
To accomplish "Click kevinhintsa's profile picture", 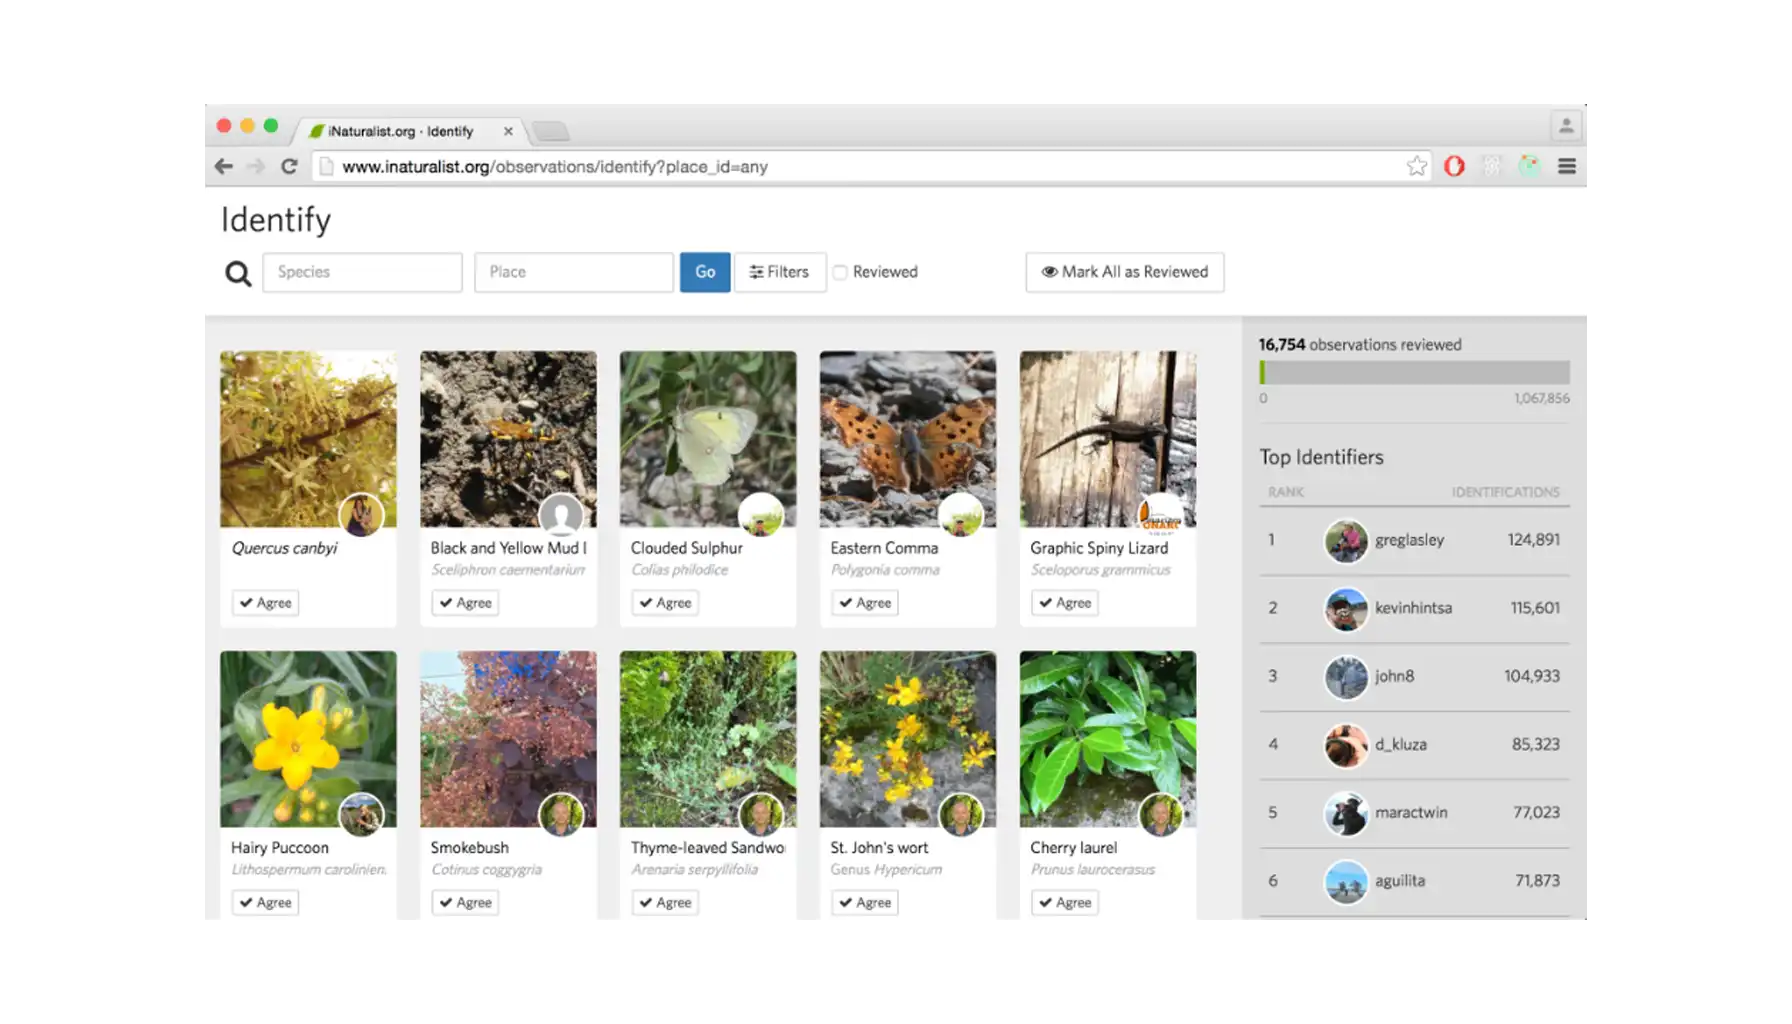I will pyautogui.click(x=1346, y=609).
